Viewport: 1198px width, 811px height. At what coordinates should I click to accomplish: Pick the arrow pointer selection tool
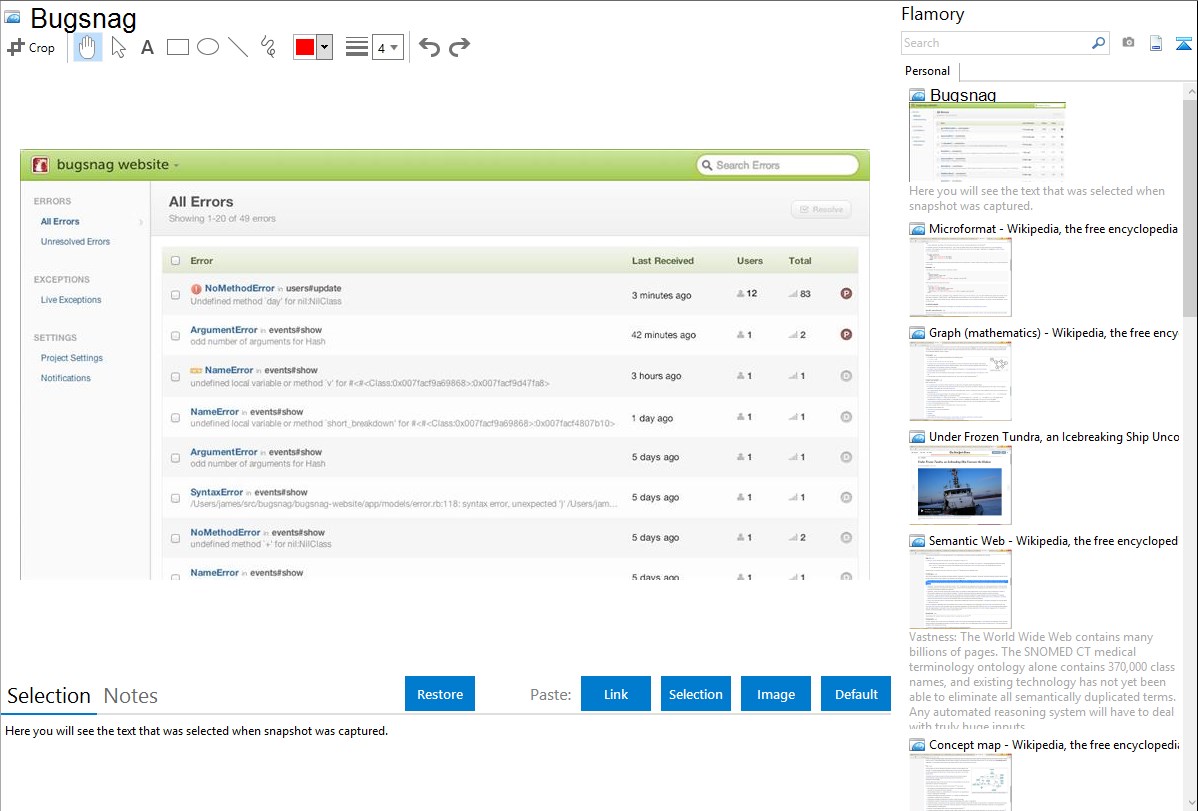click(118, 47)
